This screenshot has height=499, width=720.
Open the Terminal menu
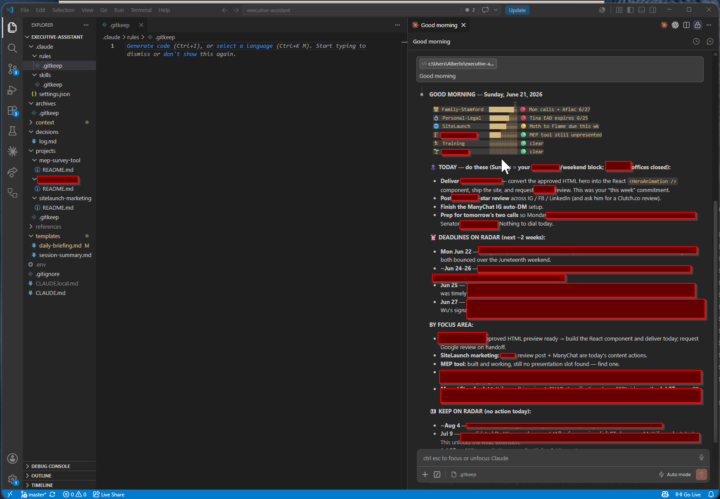pos(141,10)
